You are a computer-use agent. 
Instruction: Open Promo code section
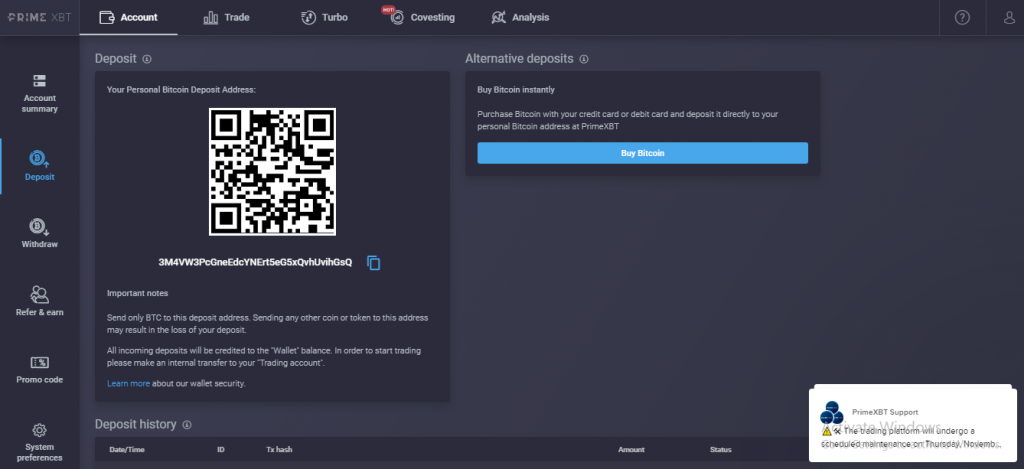pyautogui.click(x=39, y=370)
